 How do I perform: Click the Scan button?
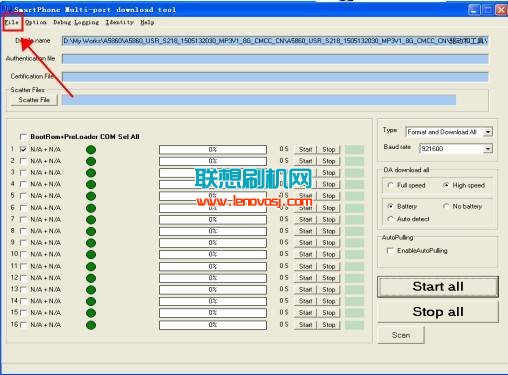pos(401,335)
